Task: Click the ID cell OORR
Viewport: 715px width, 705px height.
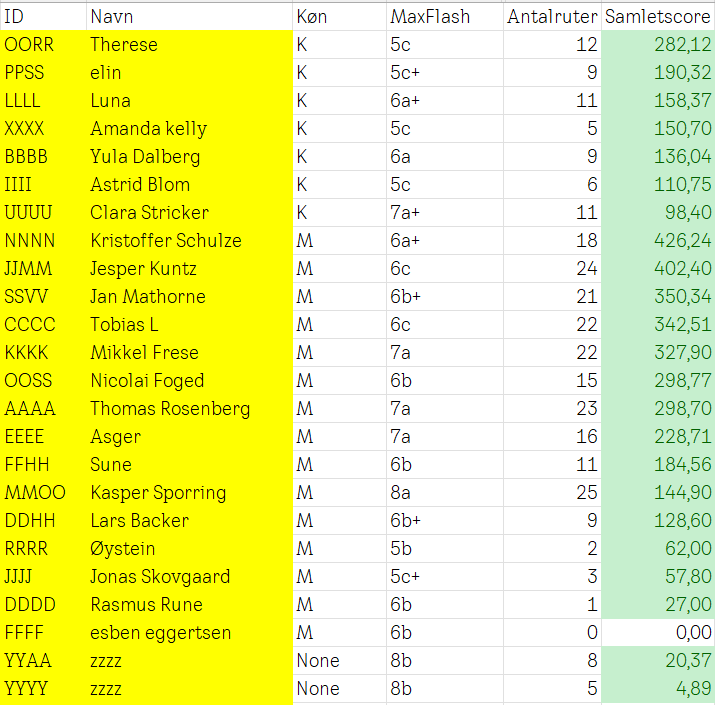Action: click(42, 45)
